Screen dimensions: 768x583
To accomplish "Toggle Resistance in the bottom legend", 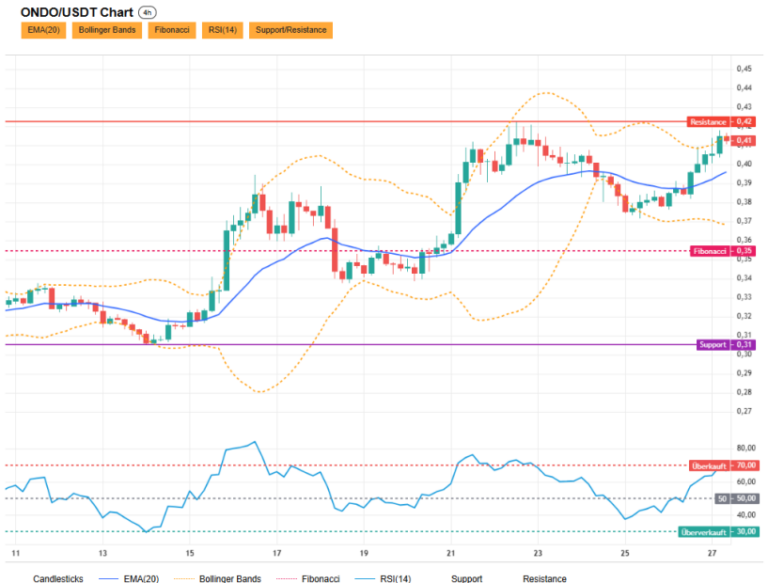I will tap(544, 579).
